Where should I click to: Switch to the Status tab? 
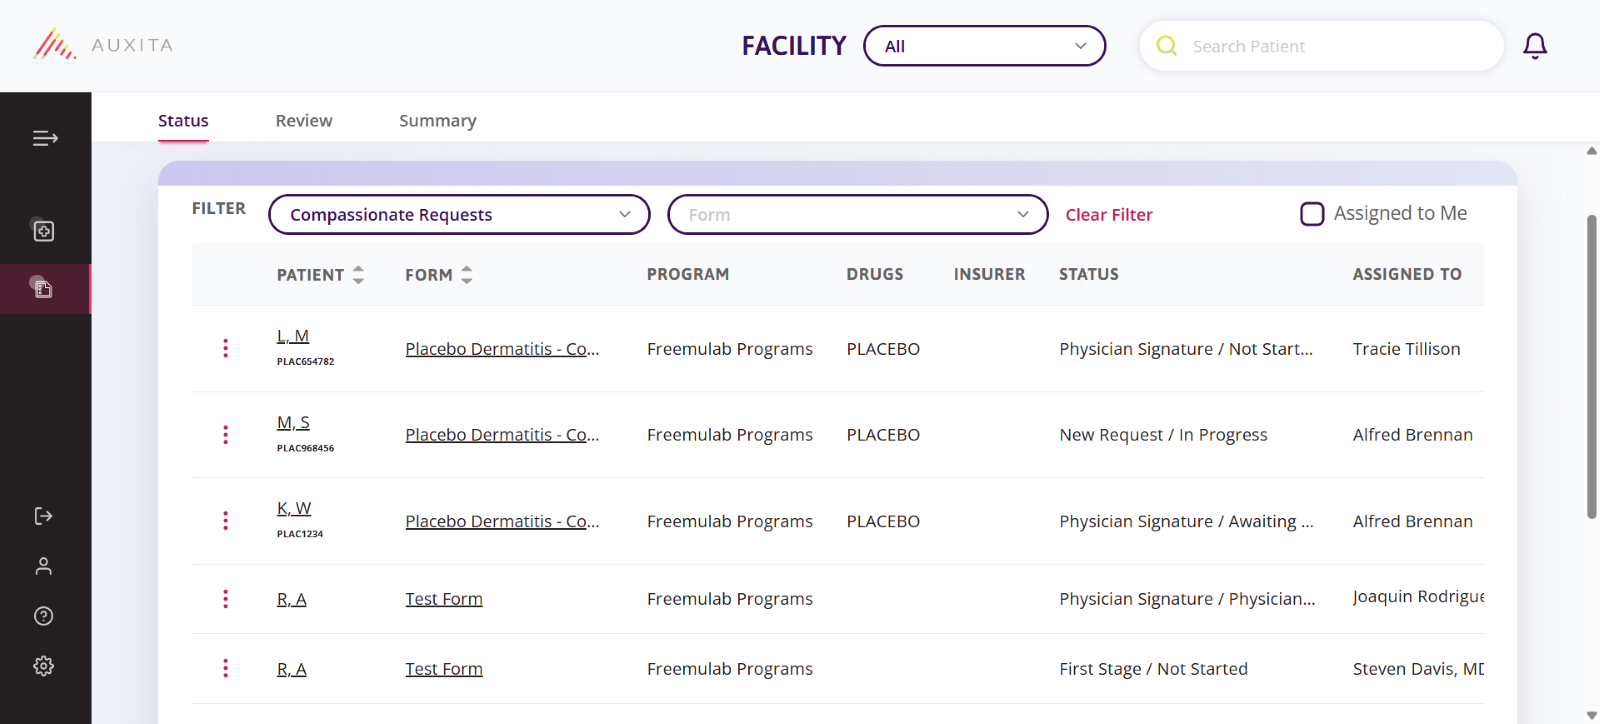[x=183, y=121]
